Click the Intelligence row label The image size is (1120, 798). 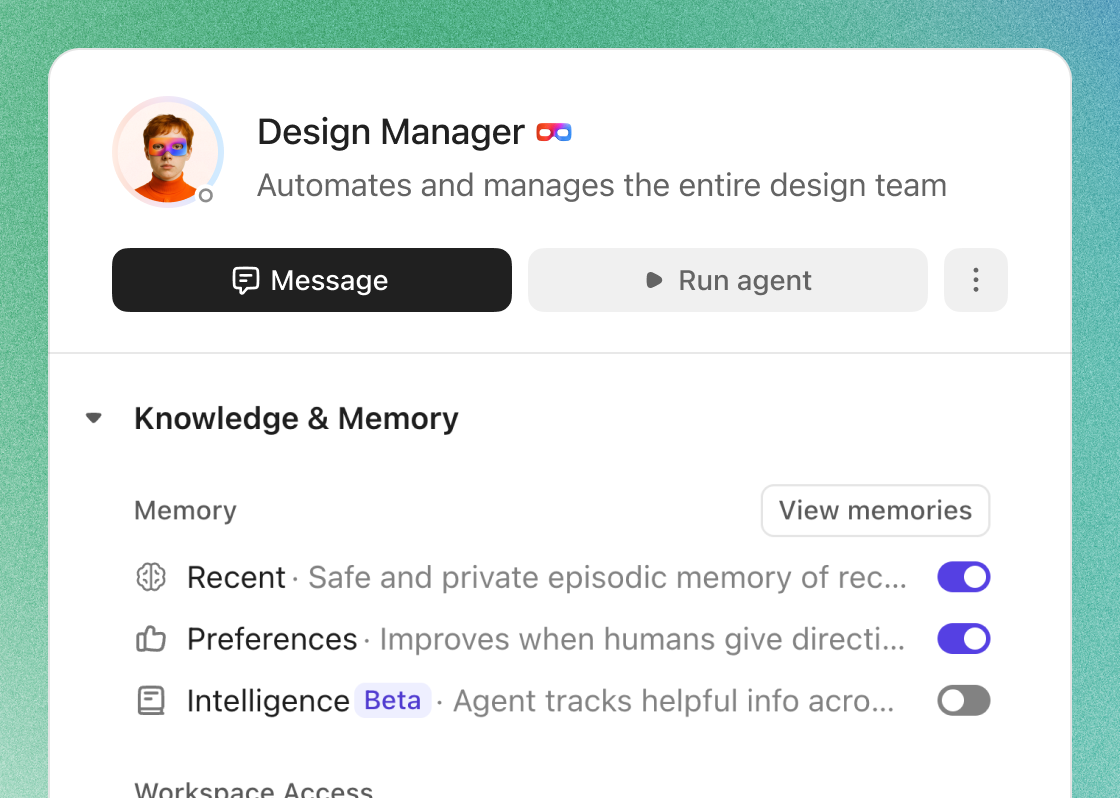pos(267,701)
